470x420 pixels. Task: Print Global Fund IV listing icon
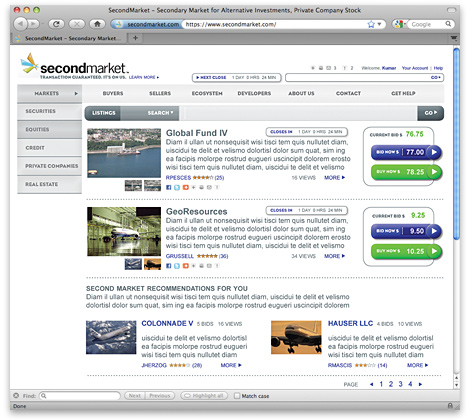(x=201, y=187)
